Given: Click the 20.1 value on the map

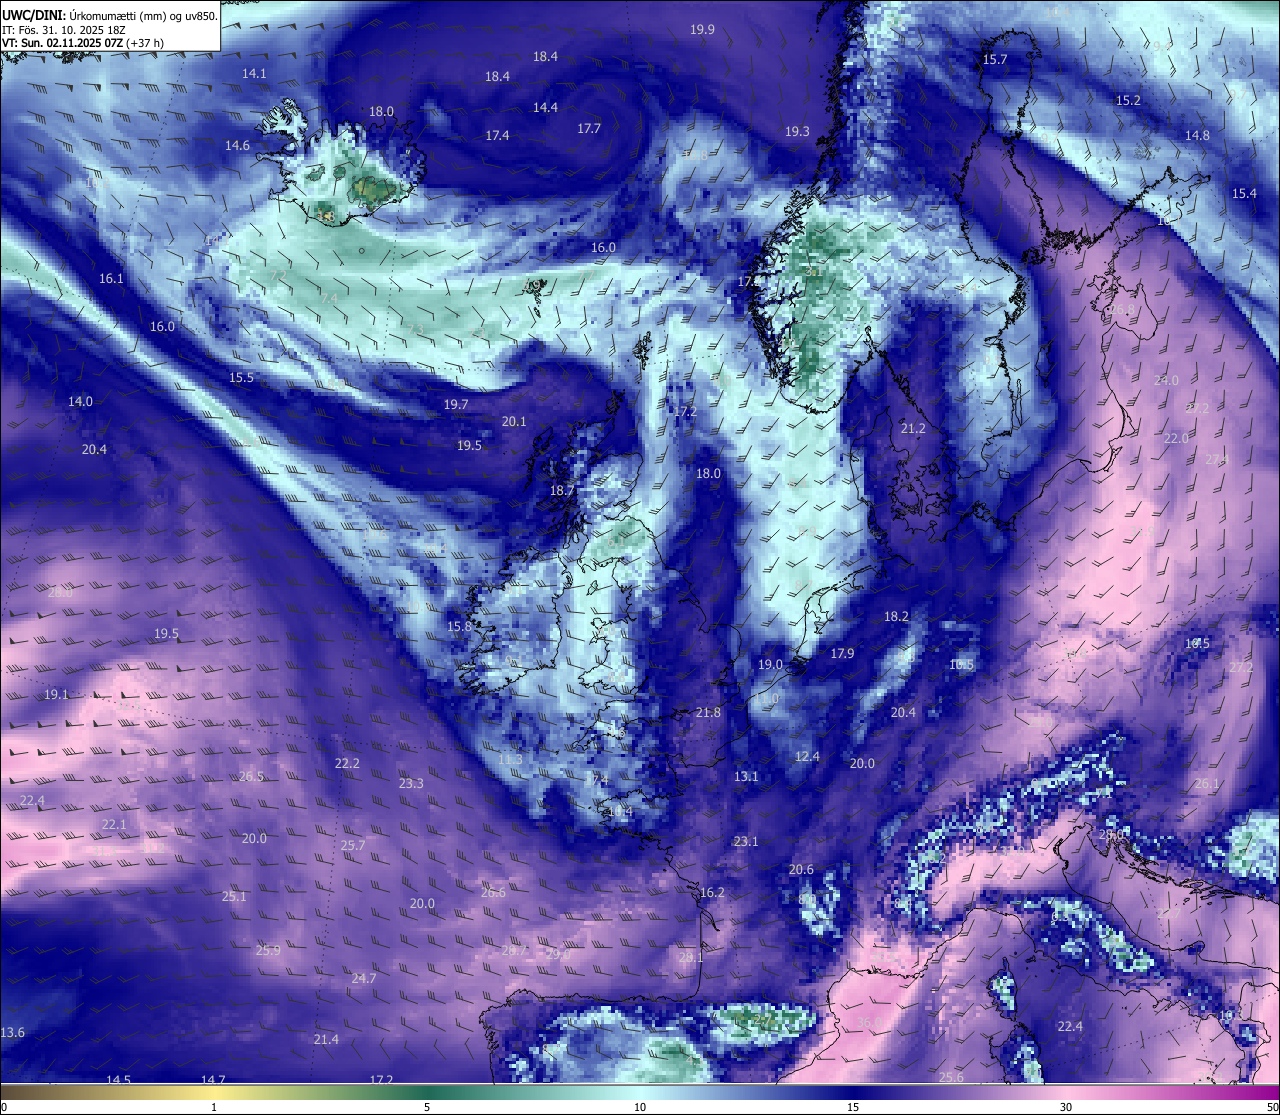Looking at the screenshot, I should point(514,422).
